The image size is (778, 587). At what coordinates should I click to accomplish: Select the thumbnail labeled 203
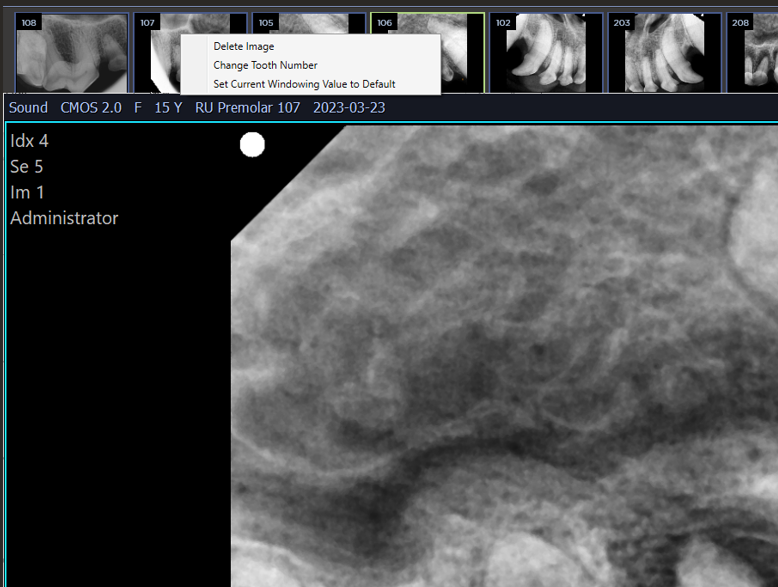click(x=664, y=54)
